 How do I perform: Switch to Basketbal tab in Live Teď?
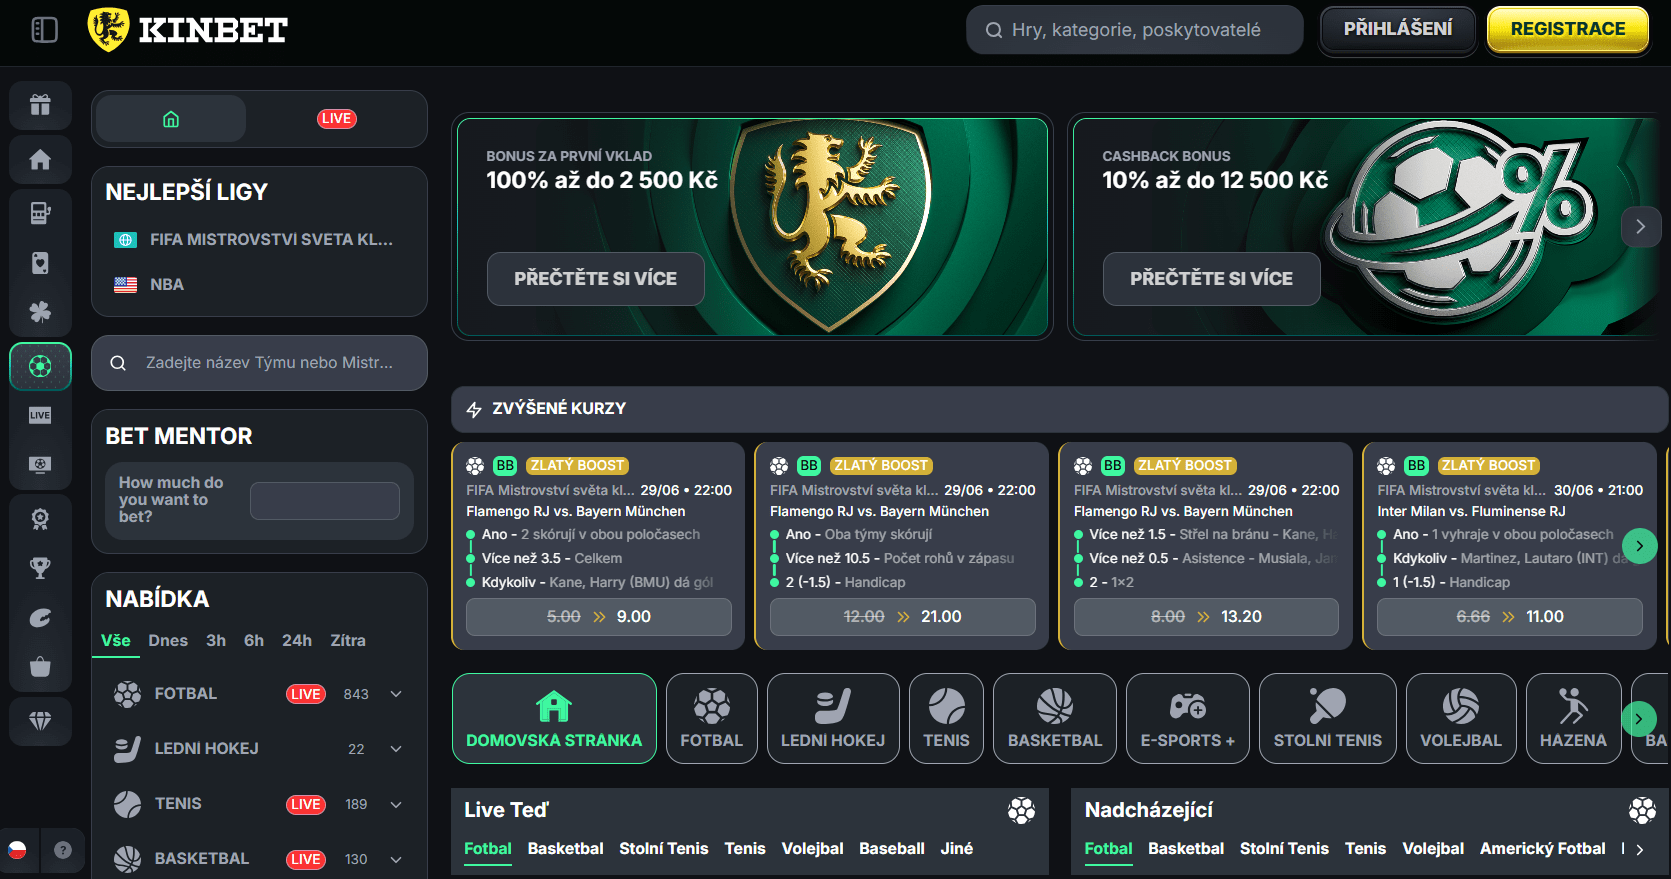click(565, 848)
